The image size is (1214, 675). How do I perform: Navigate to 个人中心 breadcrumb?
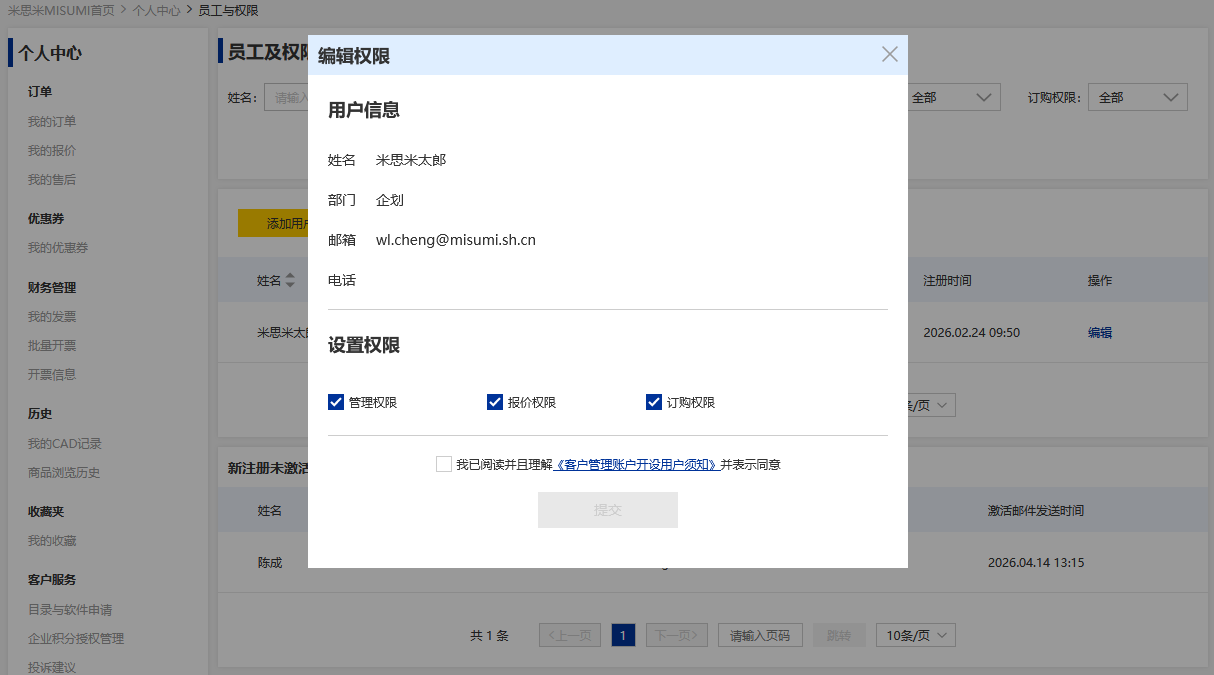point(157,10)
